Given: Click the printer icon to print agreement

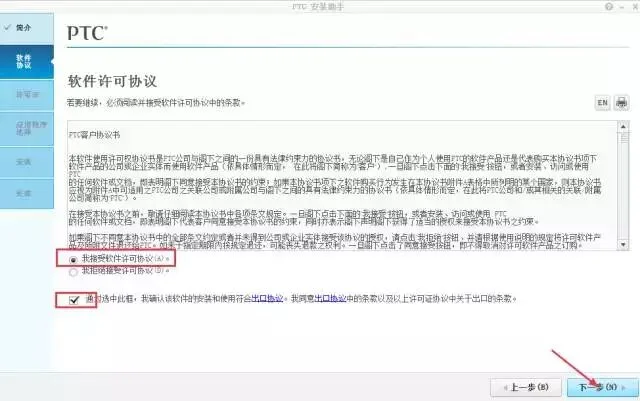Looking at the screenshot, I should [x=621, y=102].
